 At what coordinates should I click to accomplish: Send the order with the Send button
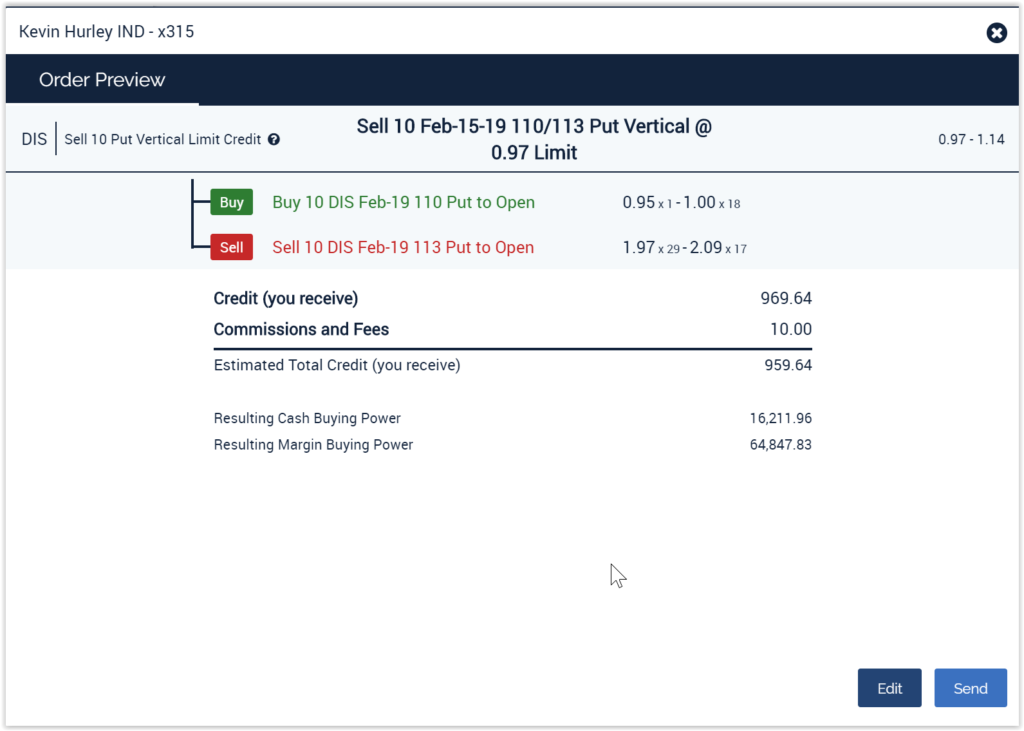(970, 688)
